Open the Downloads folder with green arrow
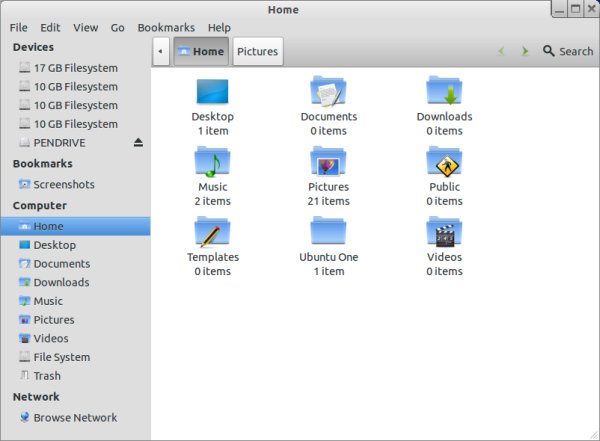 pyautogui.click(x=444, y=92)
